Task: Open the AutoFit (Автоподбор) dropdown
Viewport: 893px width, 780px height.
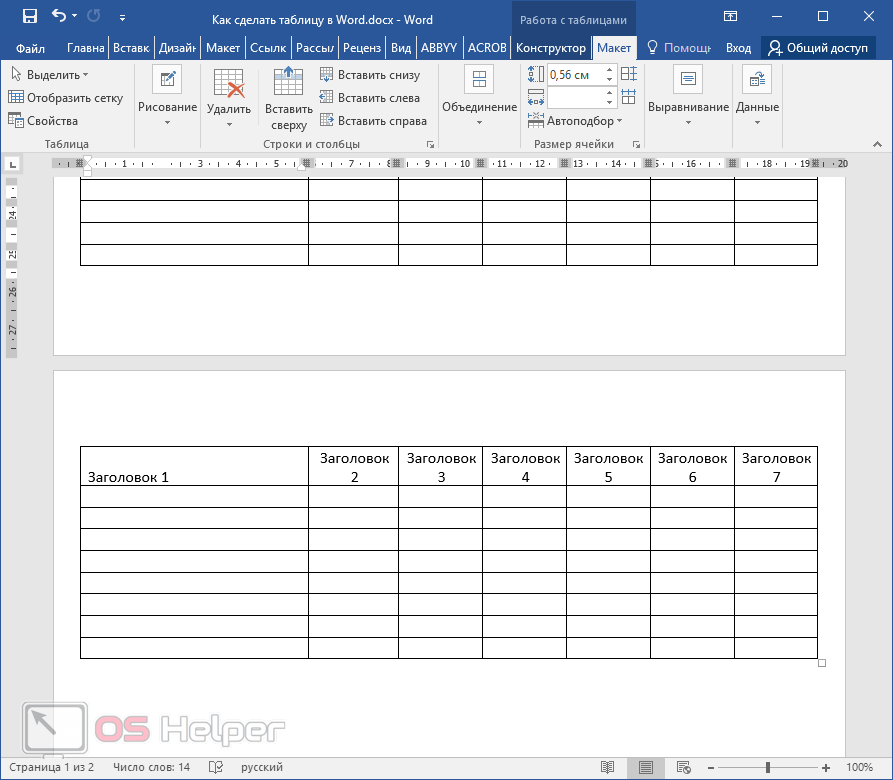Action: coord(584,121)
